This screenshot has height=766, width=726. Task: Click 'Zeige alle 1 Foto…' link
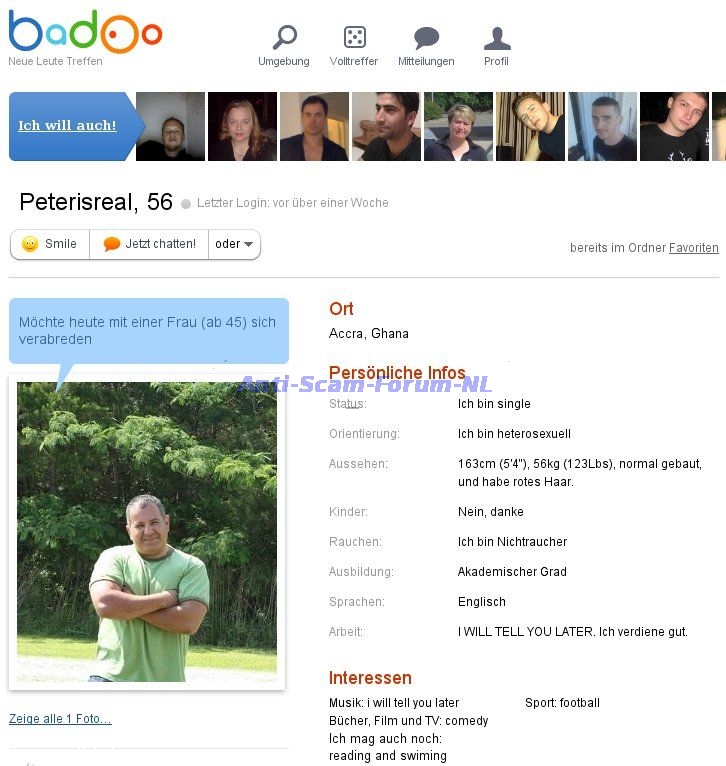(60, 719)
